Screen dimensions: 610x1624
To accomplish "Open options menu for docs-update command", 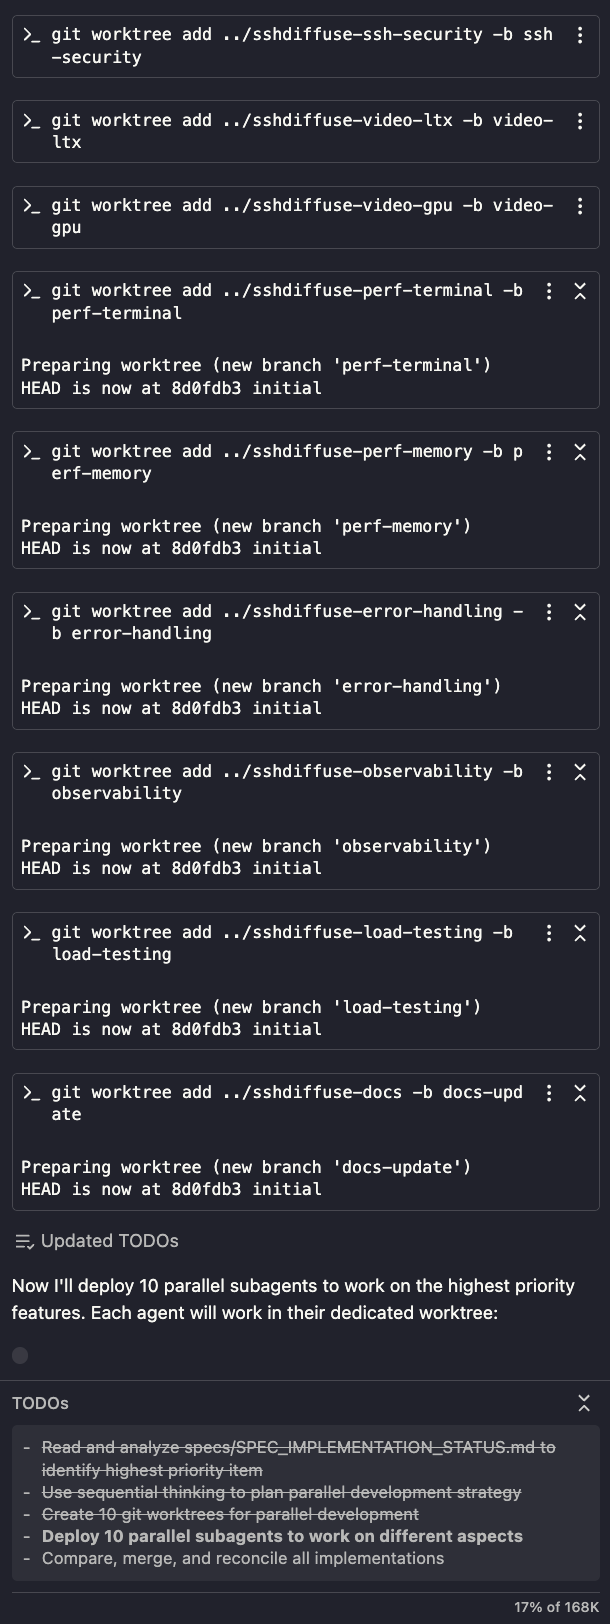I will point(549,1093).
